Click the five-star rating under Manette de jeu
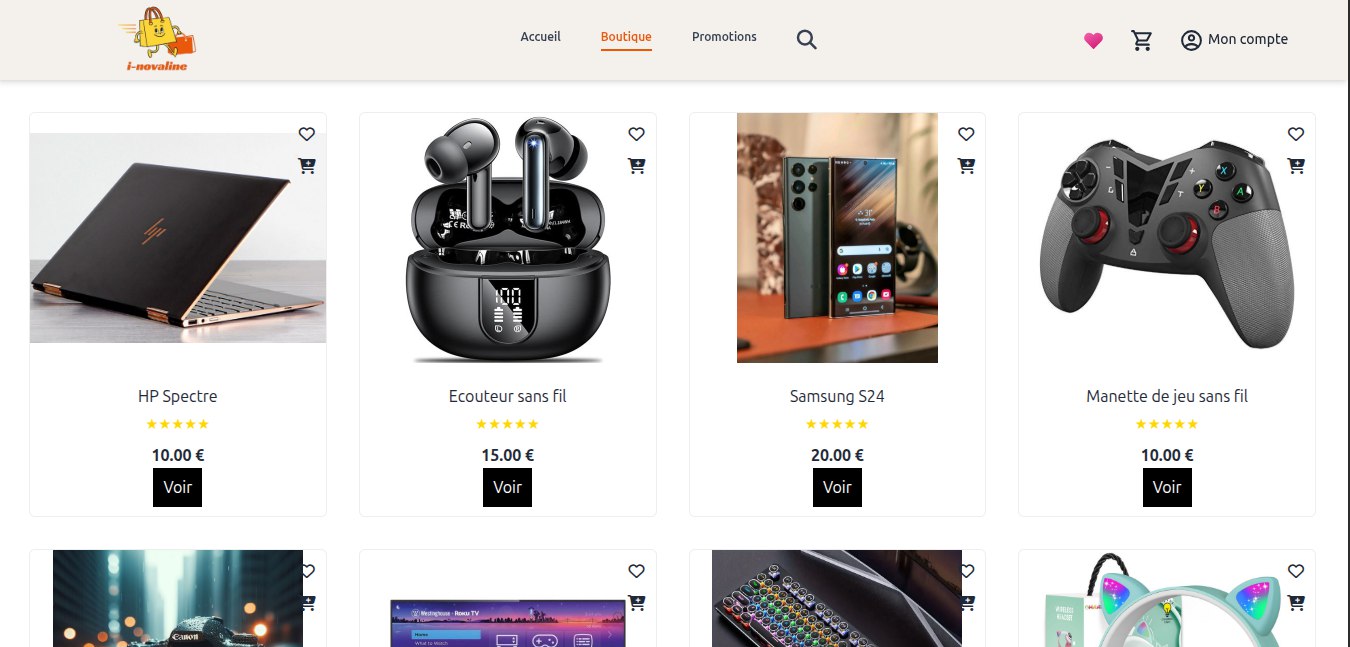The height and width of the screenshot is (647, 1350). pos(1166,424)
